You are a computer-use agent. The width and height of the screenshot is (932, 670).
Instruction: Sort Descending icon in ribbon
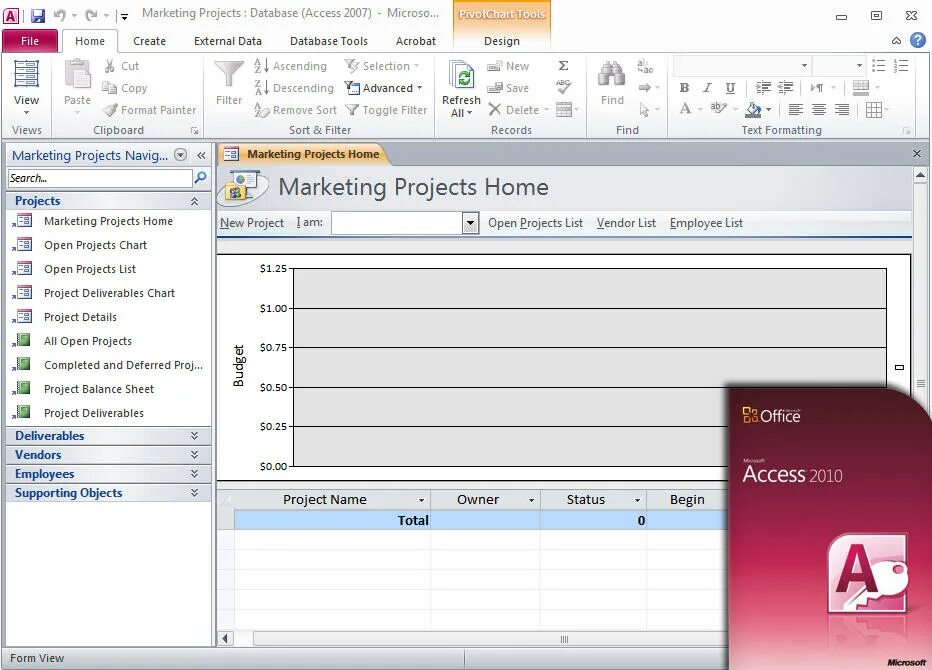pyautogui.click(x=262, y=88)
